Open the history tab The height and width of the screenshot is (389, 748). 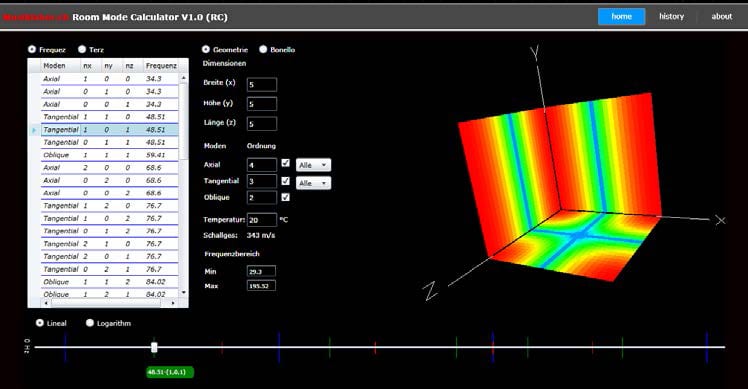[x=671, y=16]
